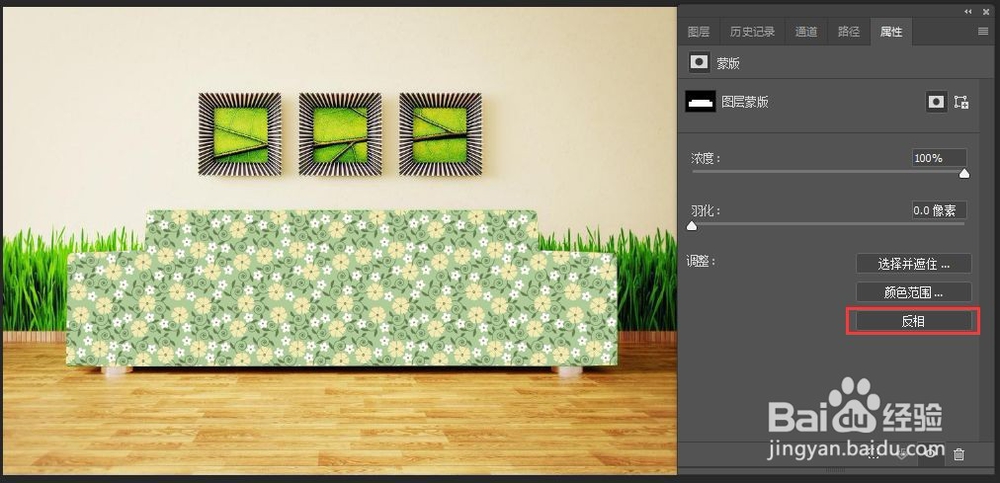Screen dimensions: 1000x483
Task: Click the 图层蒙版 text label
Action: tap(745, 101)
